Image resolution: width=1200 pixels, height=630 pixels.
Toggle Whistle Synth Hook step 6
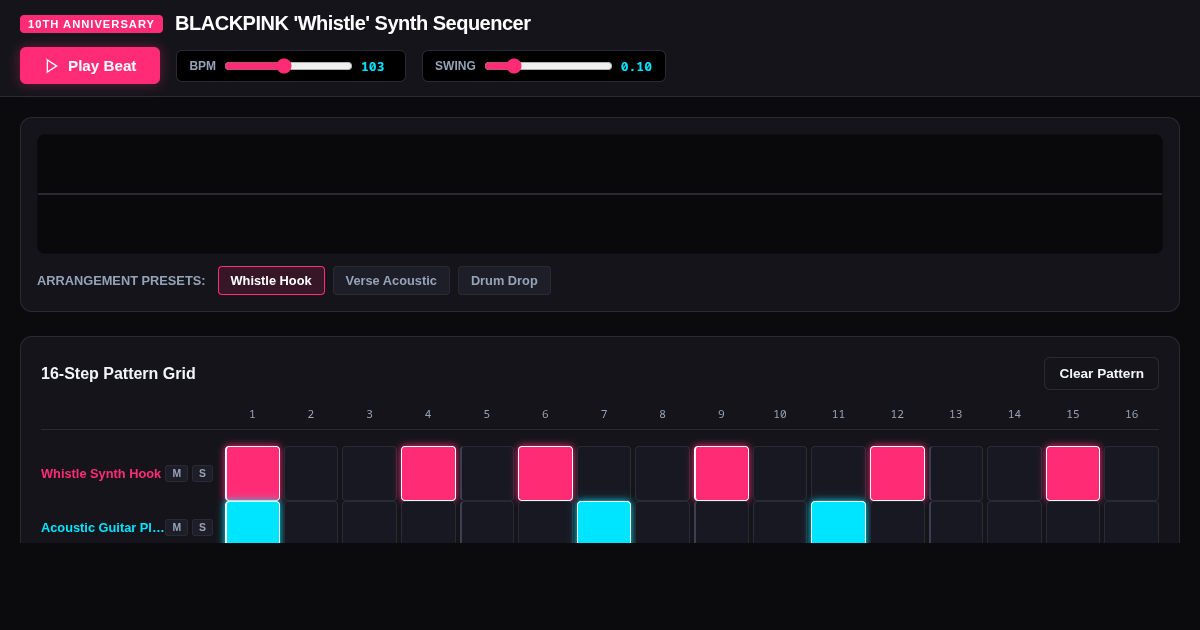545,473
